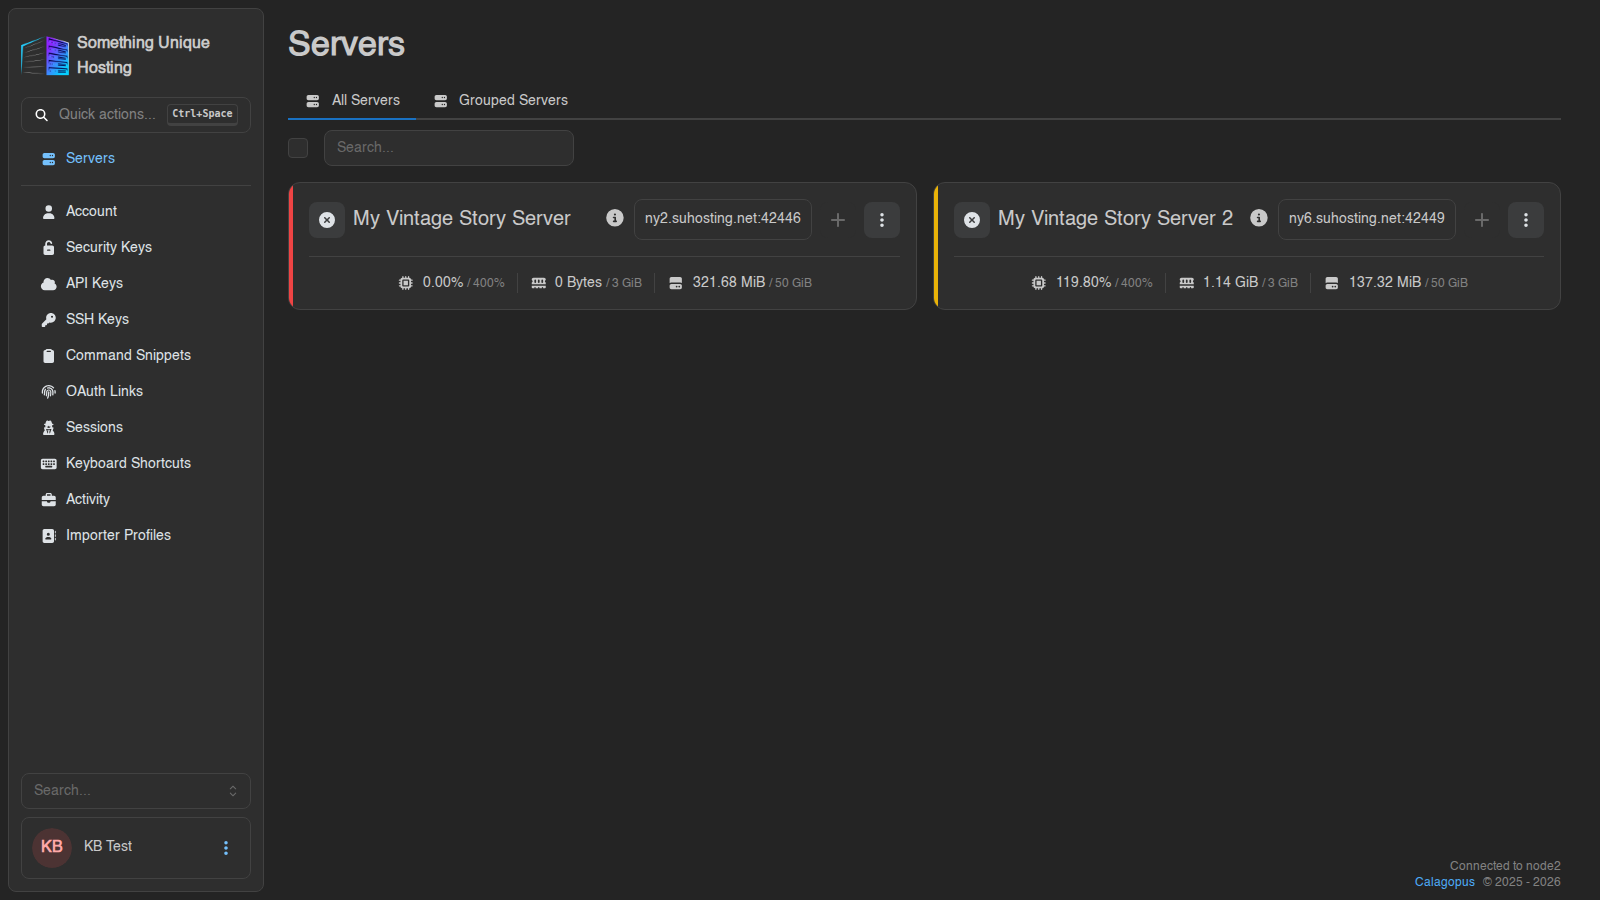Image resolution: width=1600 pixels, height=900 pixels.
Task: Open the Calagopus footer link
Action: pyautogui.click(x=1444, y=882)
